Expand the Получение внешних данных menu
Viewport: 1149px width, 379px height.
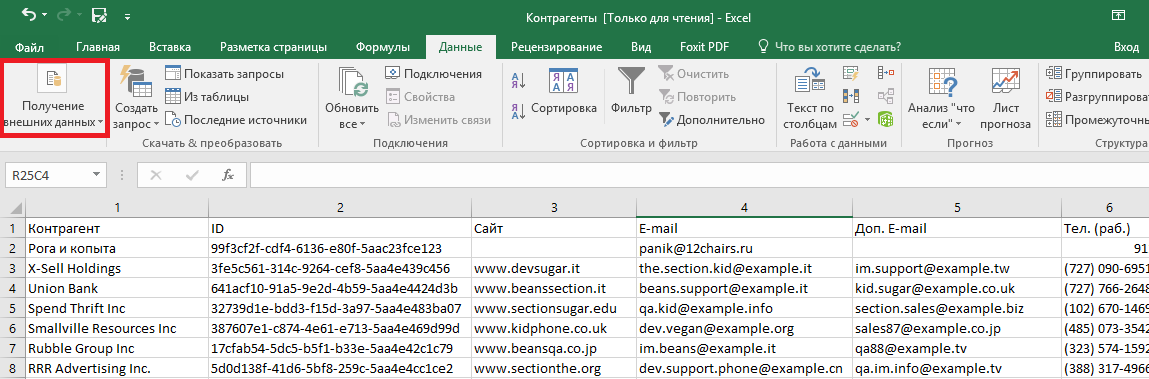54,97
